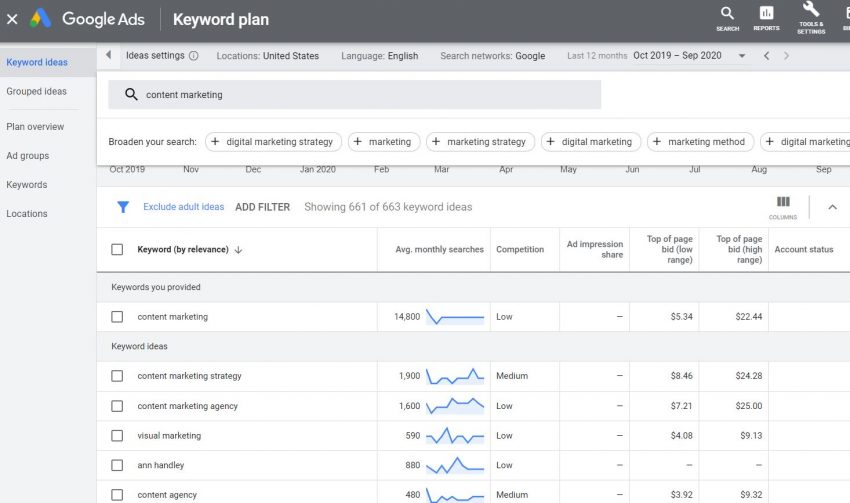Sort by Competition column header

[520, 249]
